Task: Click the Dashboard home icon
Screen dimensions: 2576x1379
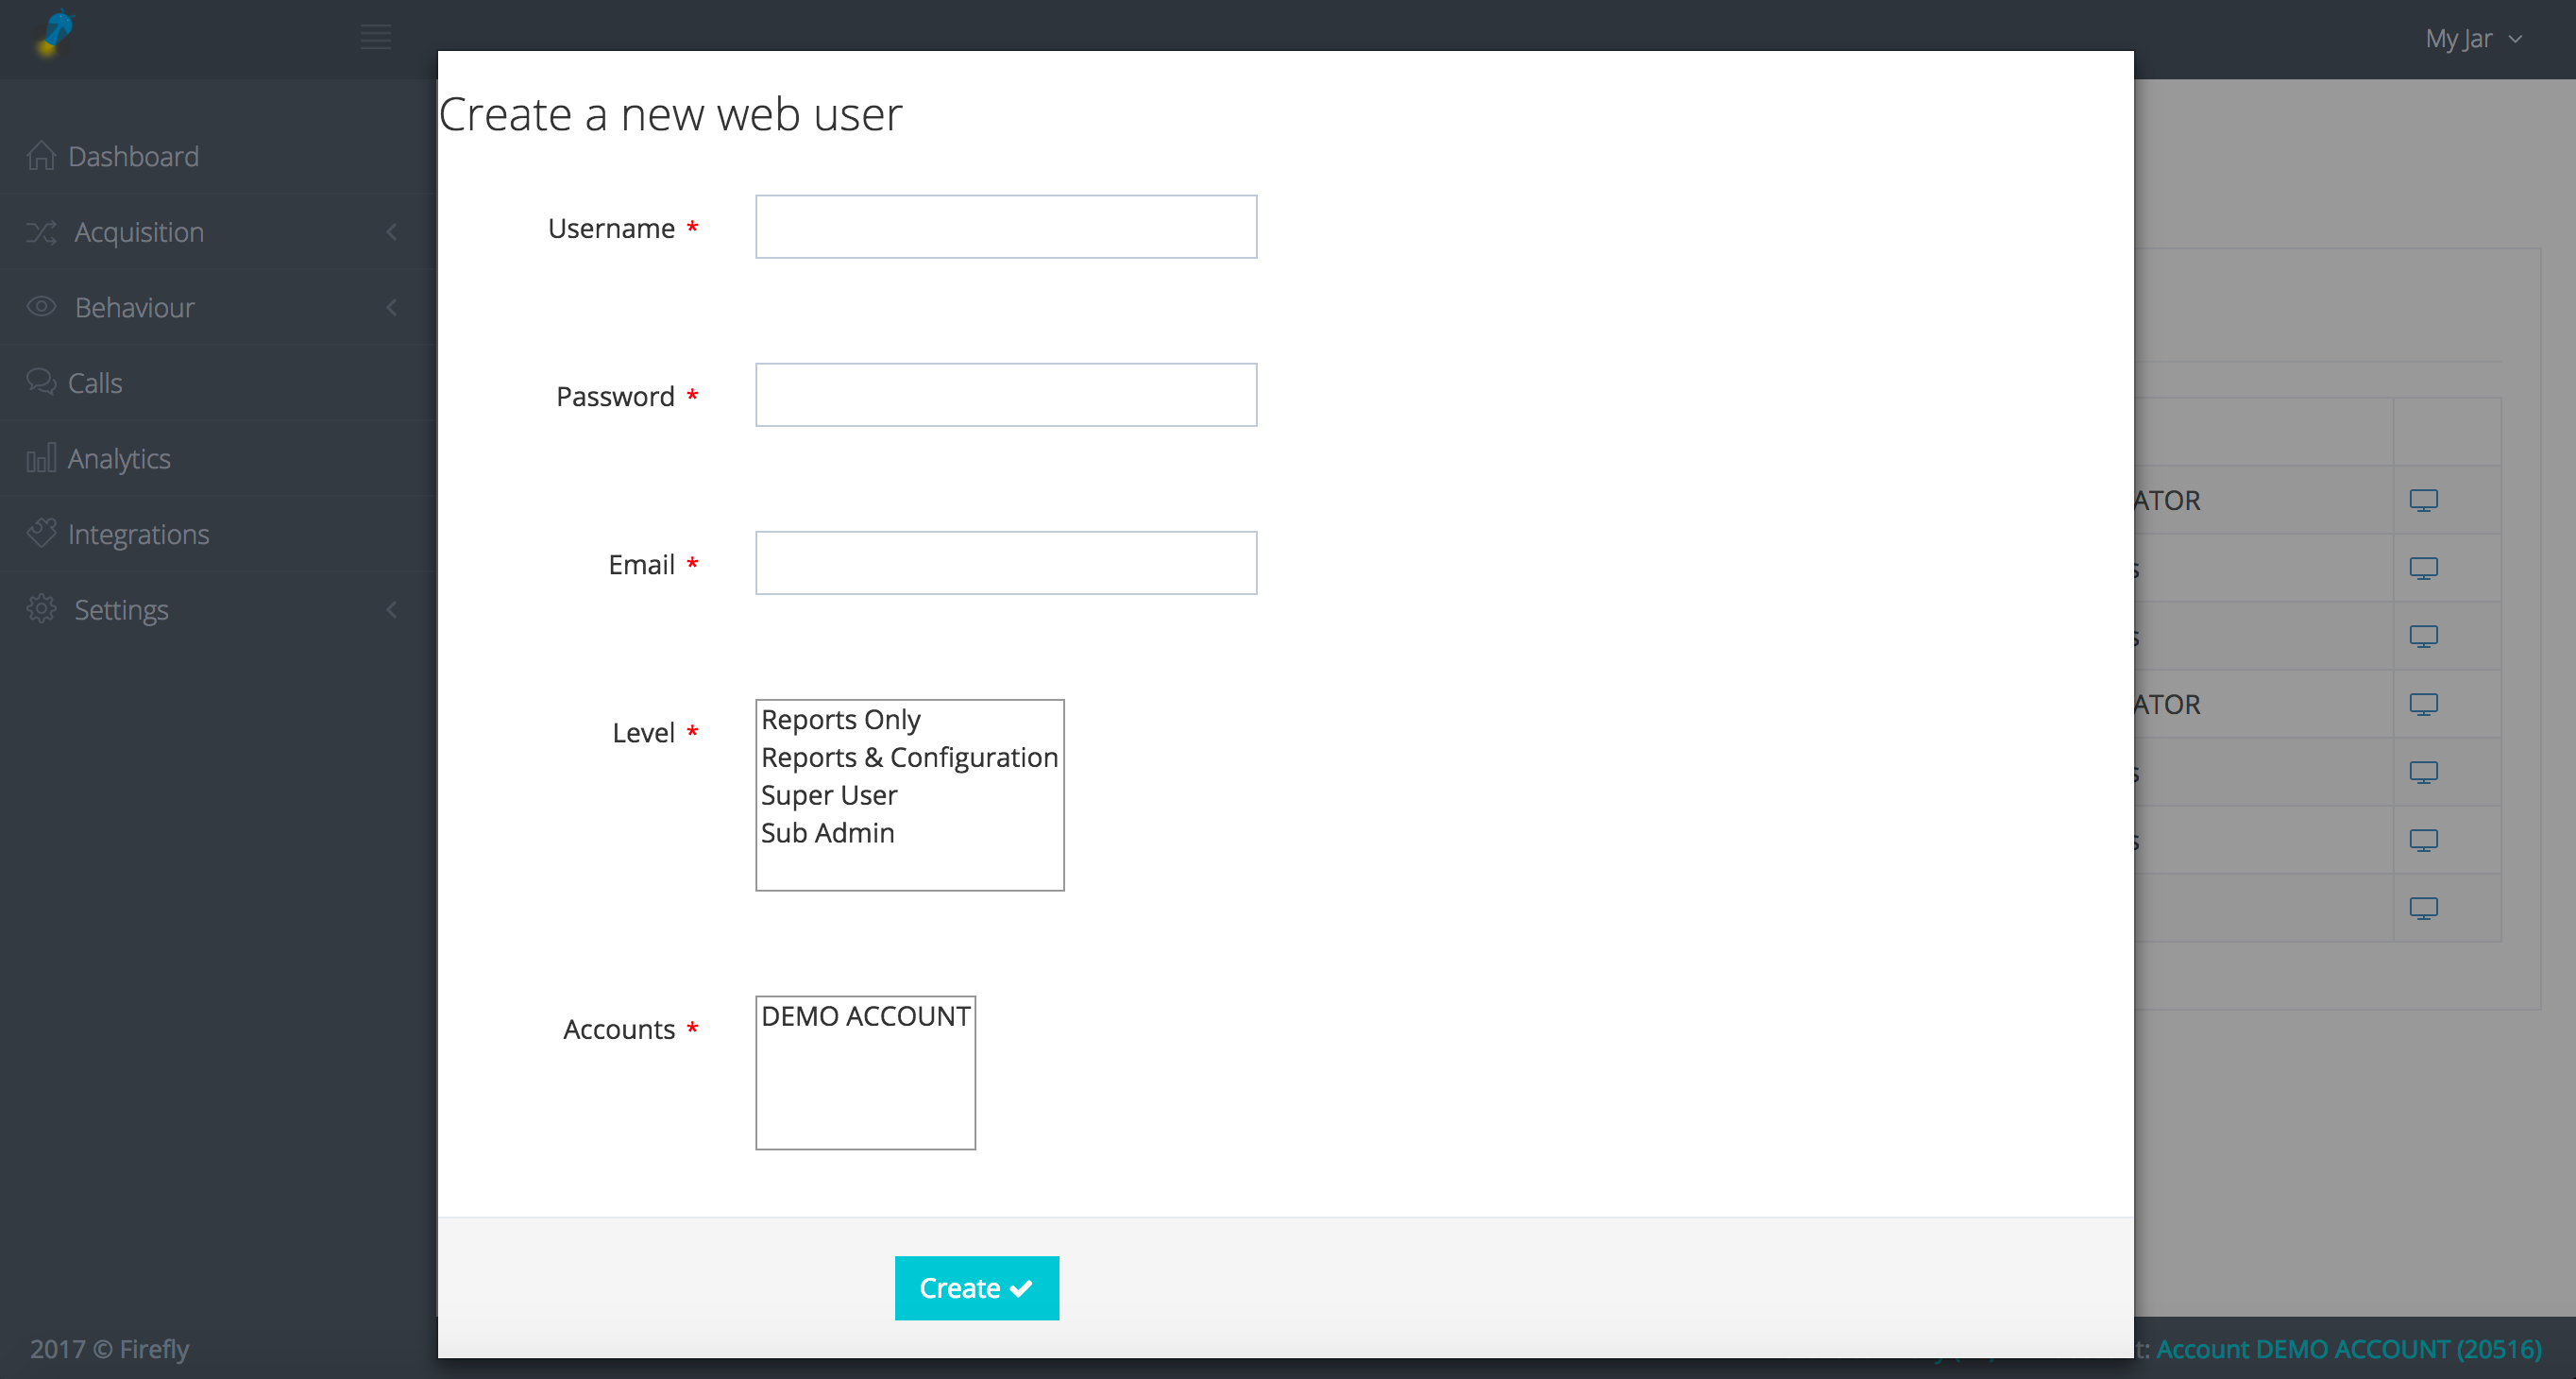Action: click(41, 156)
